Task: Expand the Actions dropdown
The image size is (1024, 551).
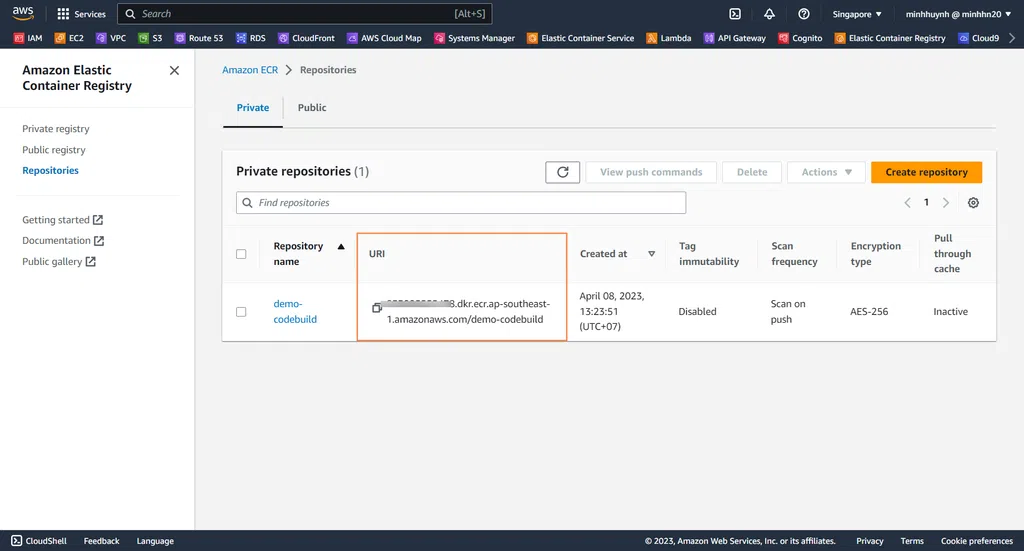Action: (826, 172)
